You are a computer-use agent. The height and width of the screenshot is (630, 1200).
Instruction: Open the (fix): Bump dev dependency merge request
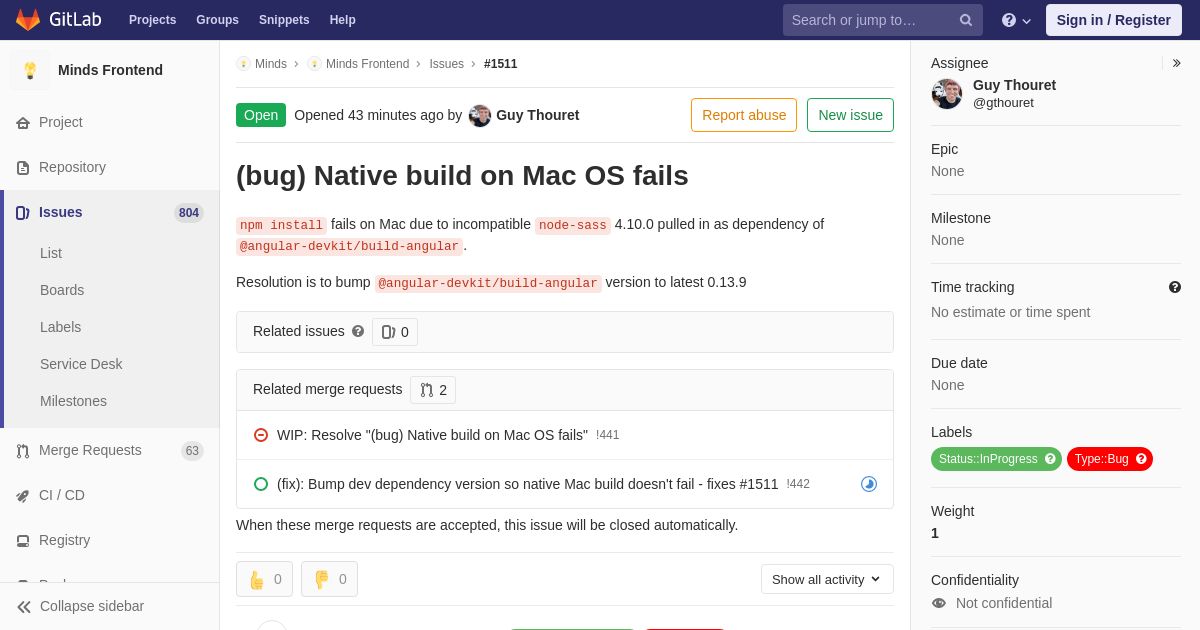(527, 484)
